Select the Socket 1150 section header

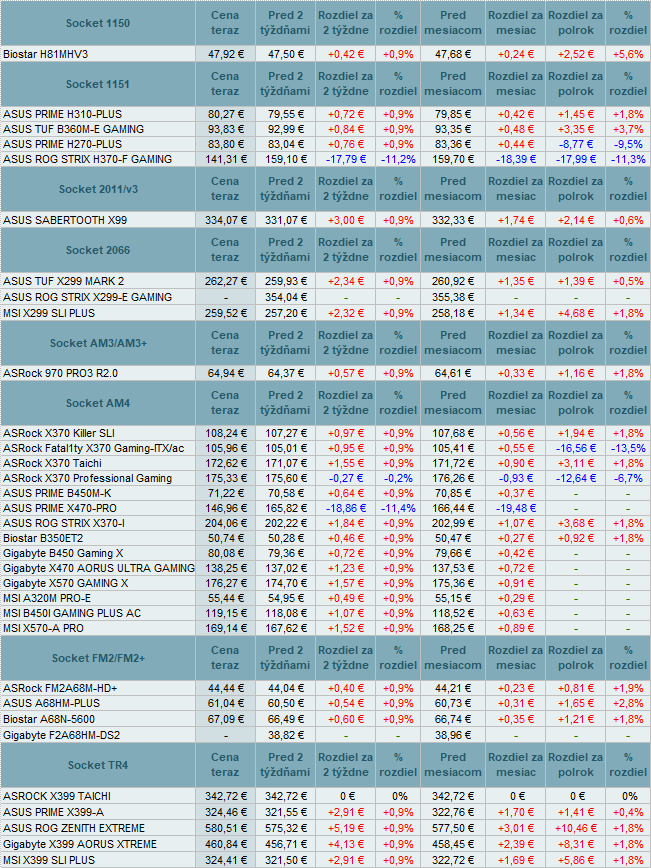point(97,23)
